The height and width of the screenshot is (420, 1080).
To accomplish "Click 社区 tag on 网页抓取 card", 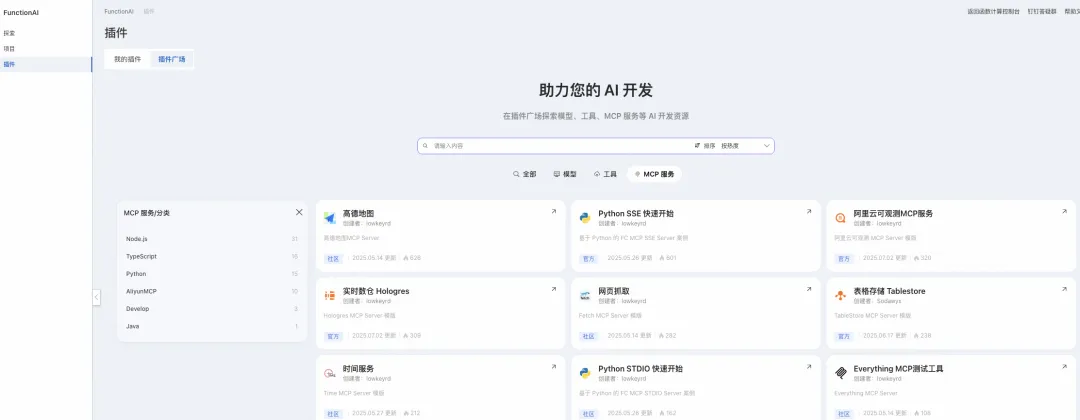I will point(588,336).
